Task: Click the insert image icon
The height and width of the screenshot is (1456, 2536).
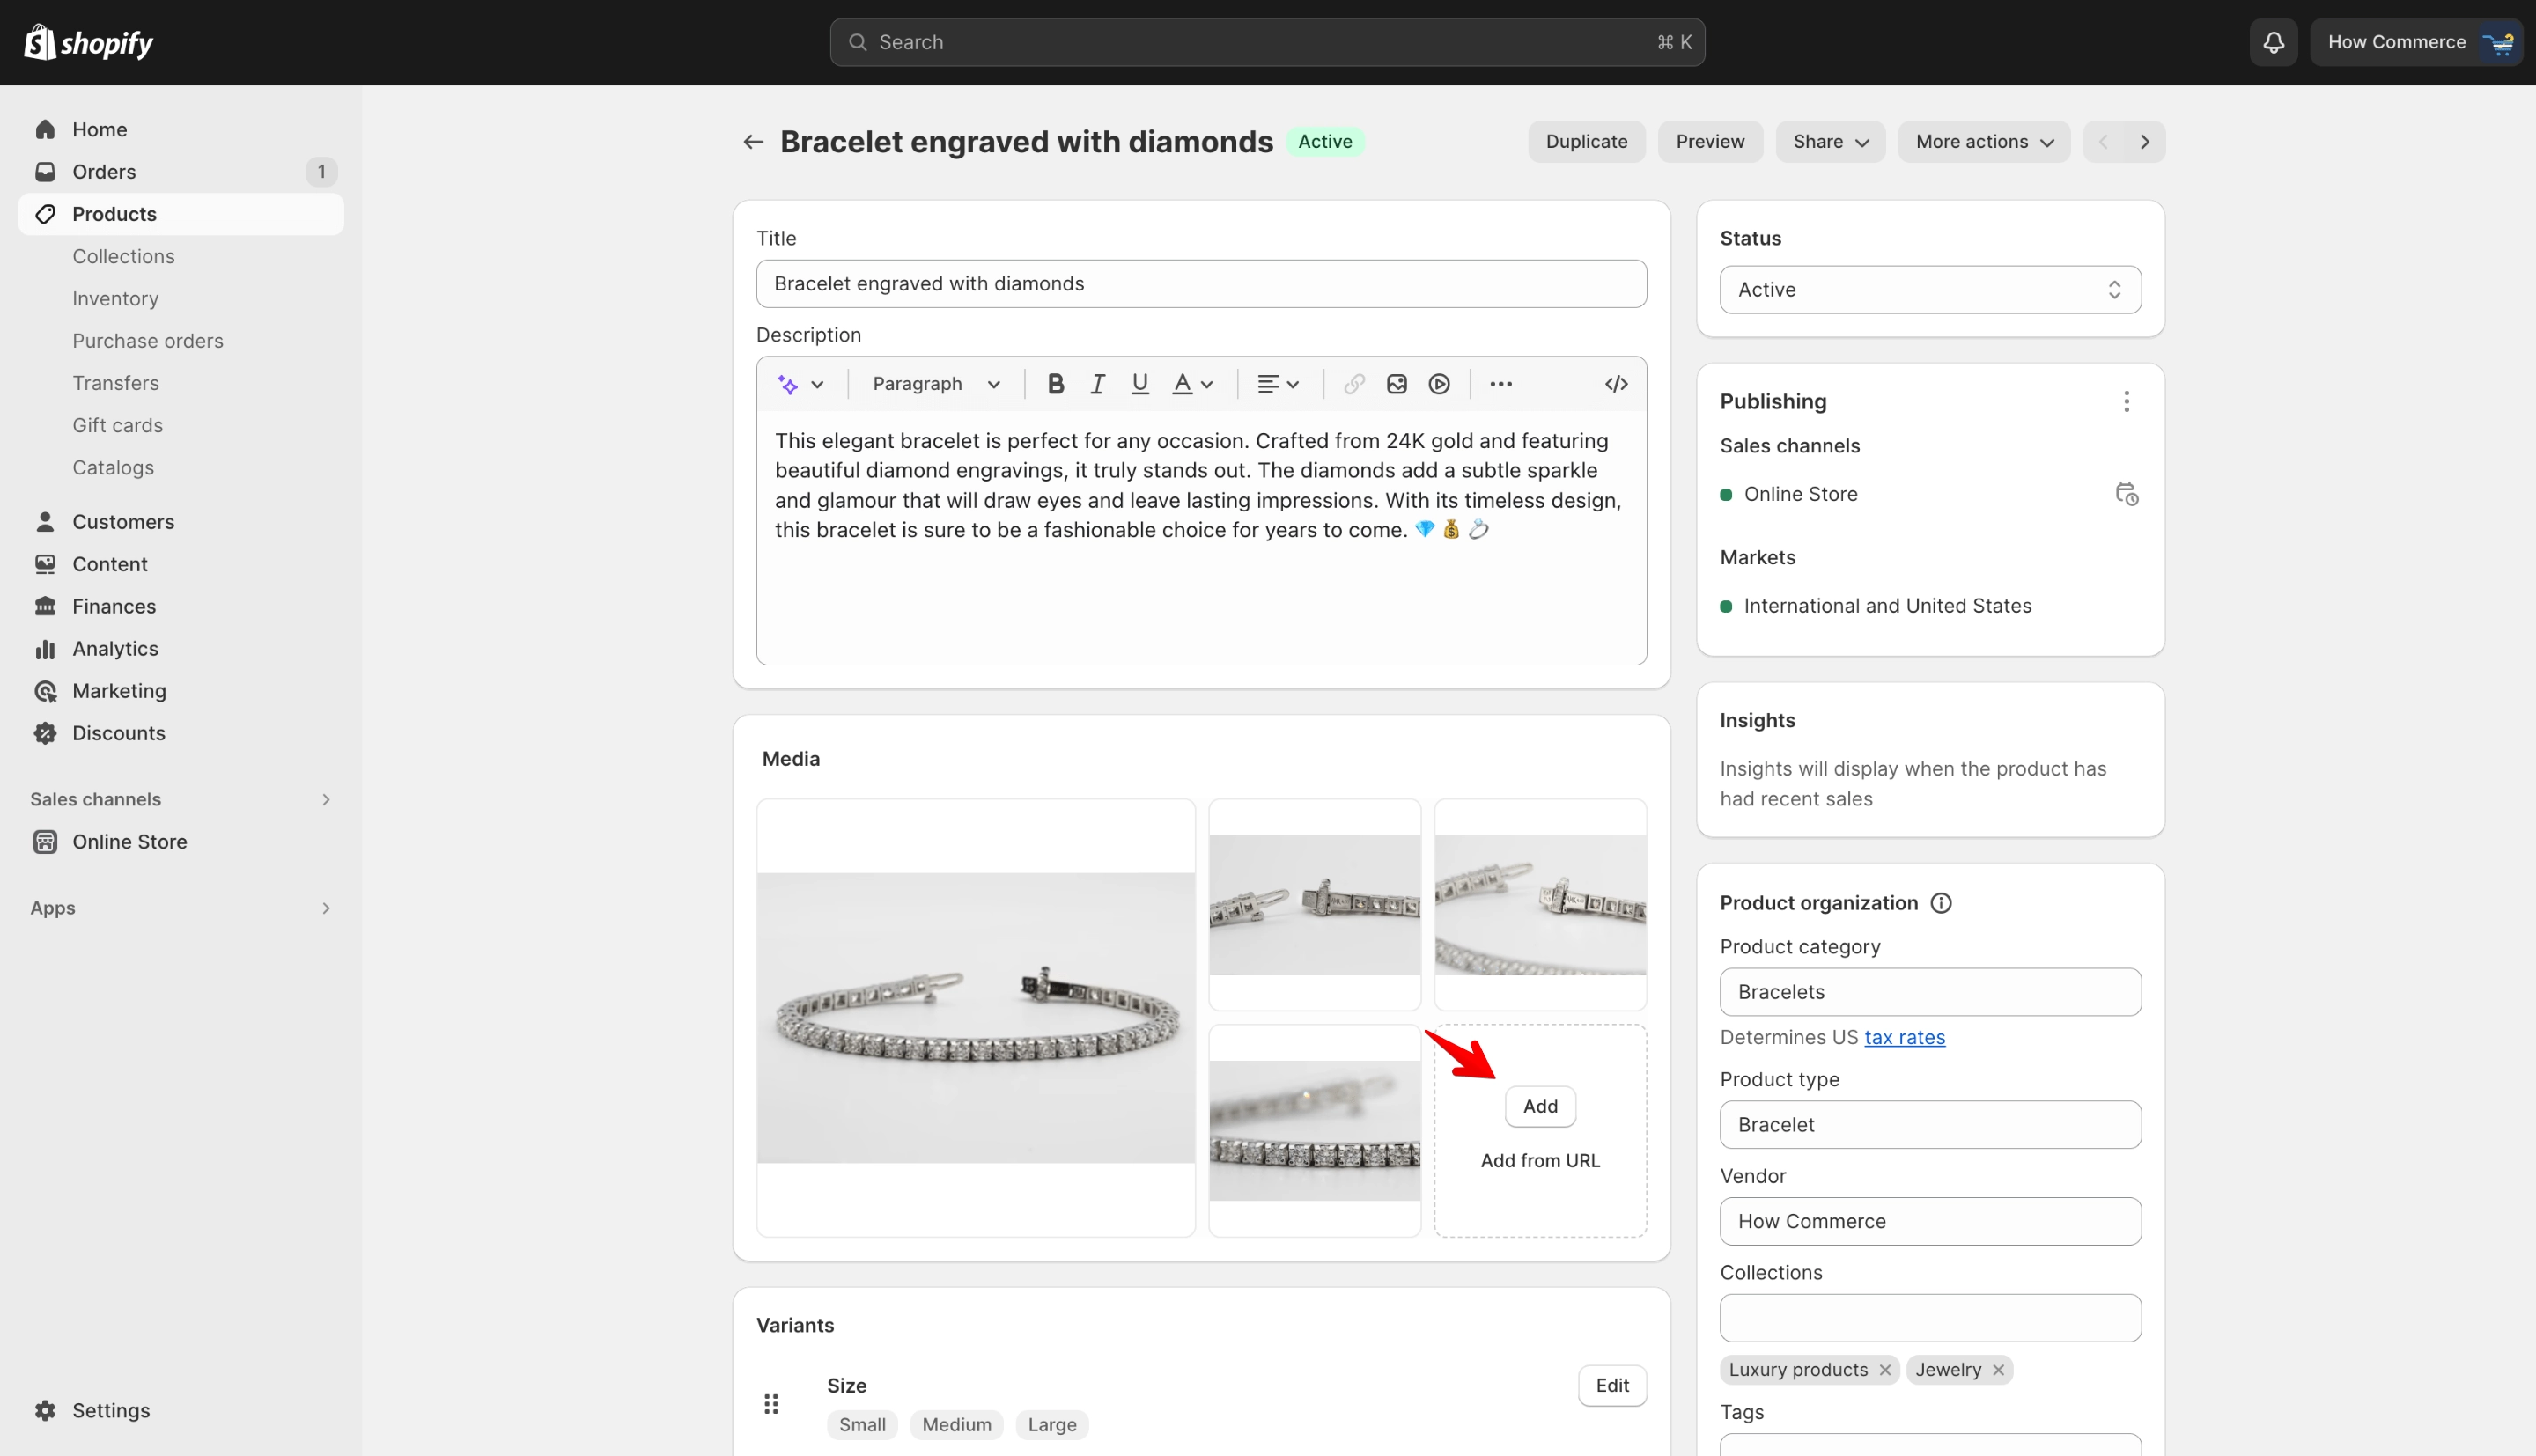Action: (x=1396, y=384)
